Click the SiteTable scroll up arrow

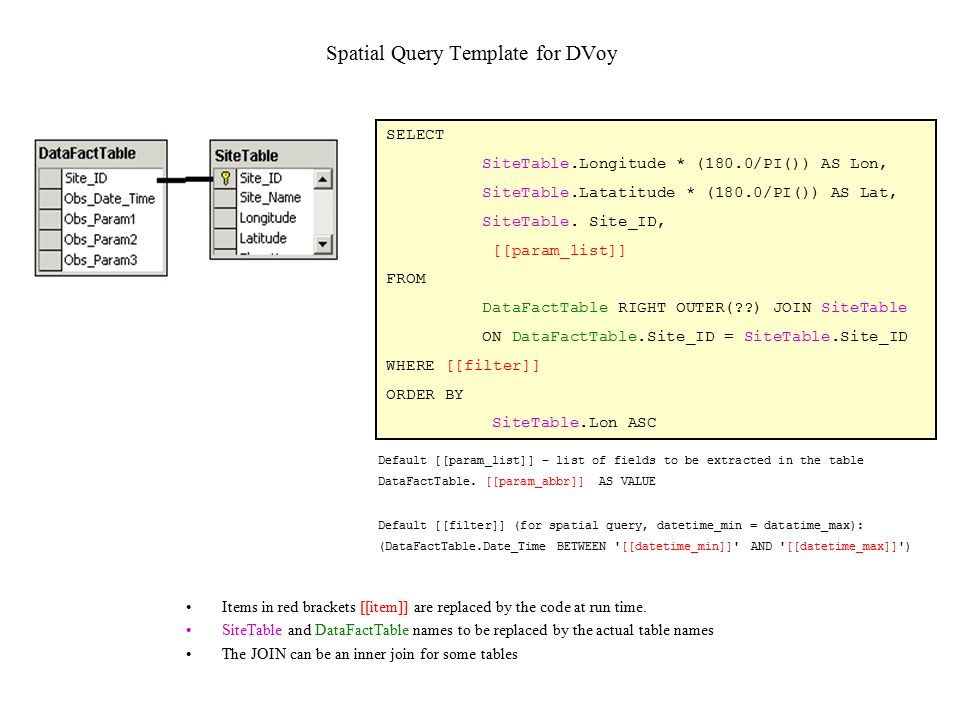pos(323,179)
